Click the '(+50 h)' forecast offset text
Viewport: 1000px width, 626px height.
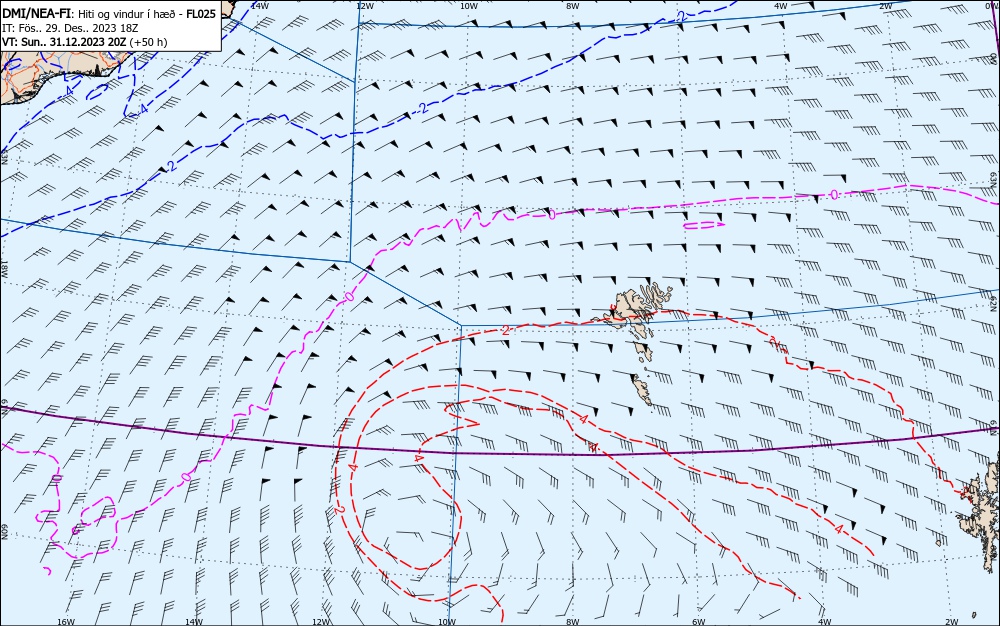[149, 42]
